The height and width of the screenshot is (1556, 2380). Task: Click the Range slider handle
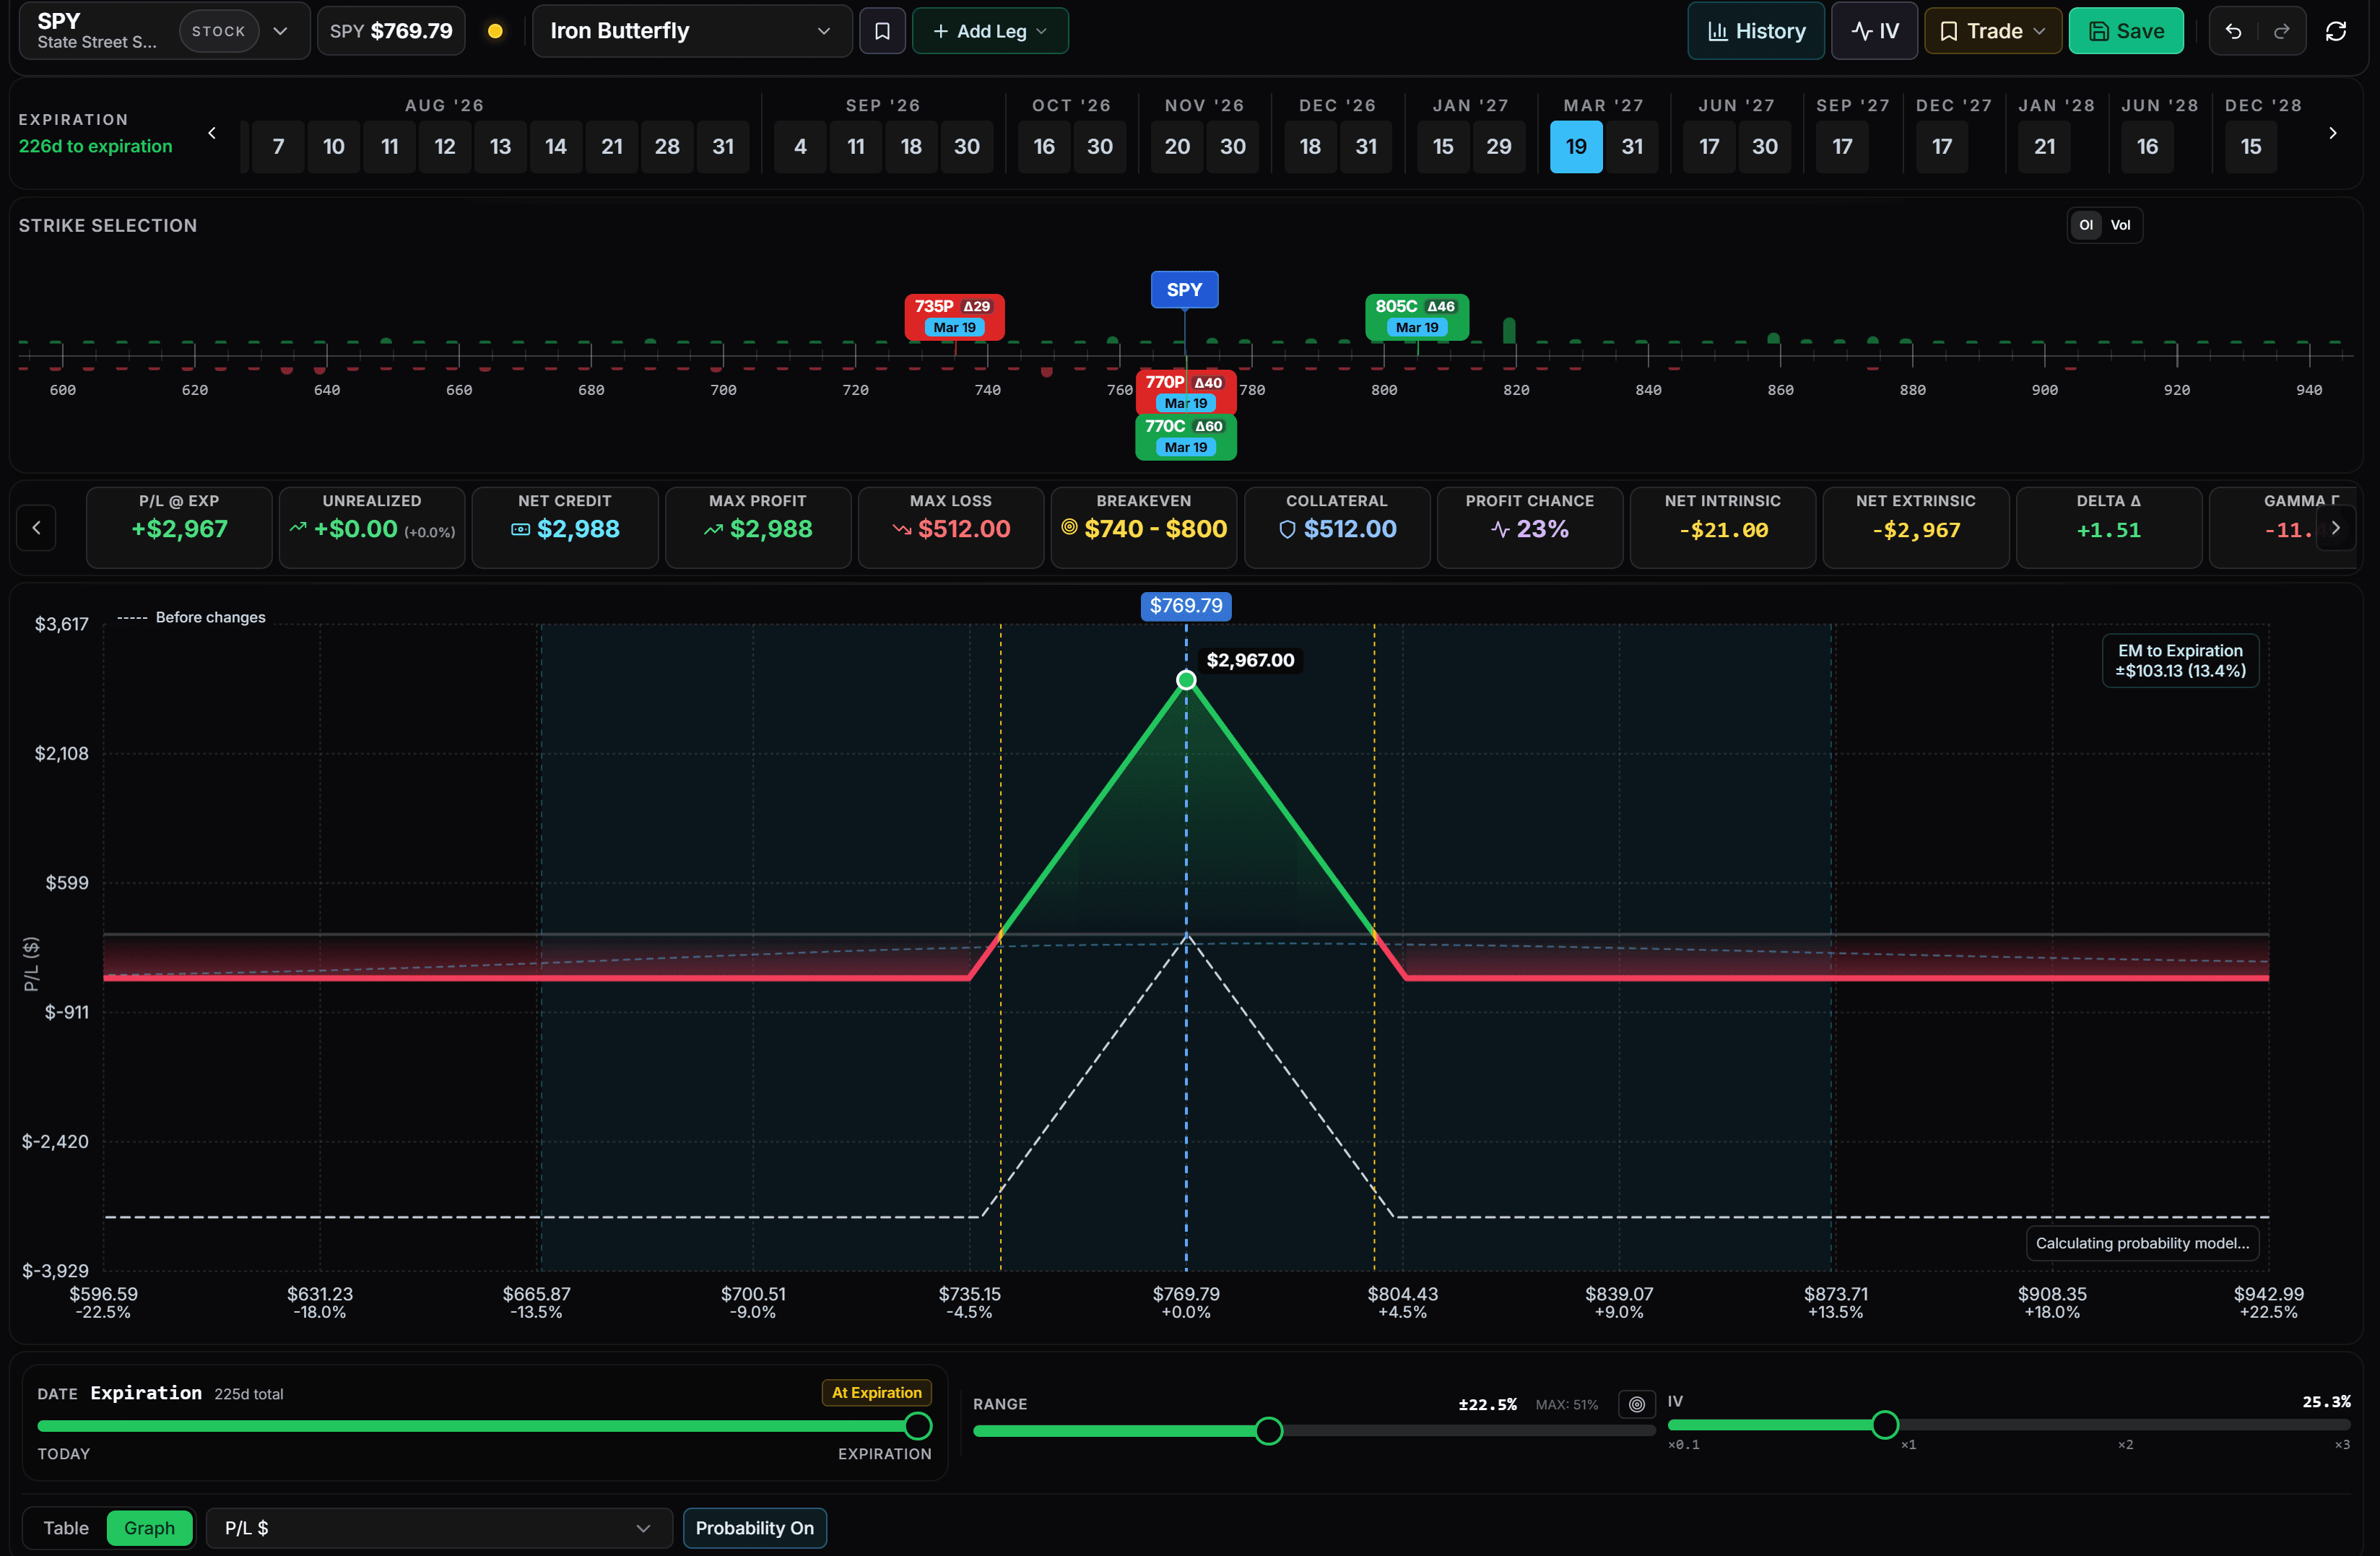(x=1268, y=1430)
